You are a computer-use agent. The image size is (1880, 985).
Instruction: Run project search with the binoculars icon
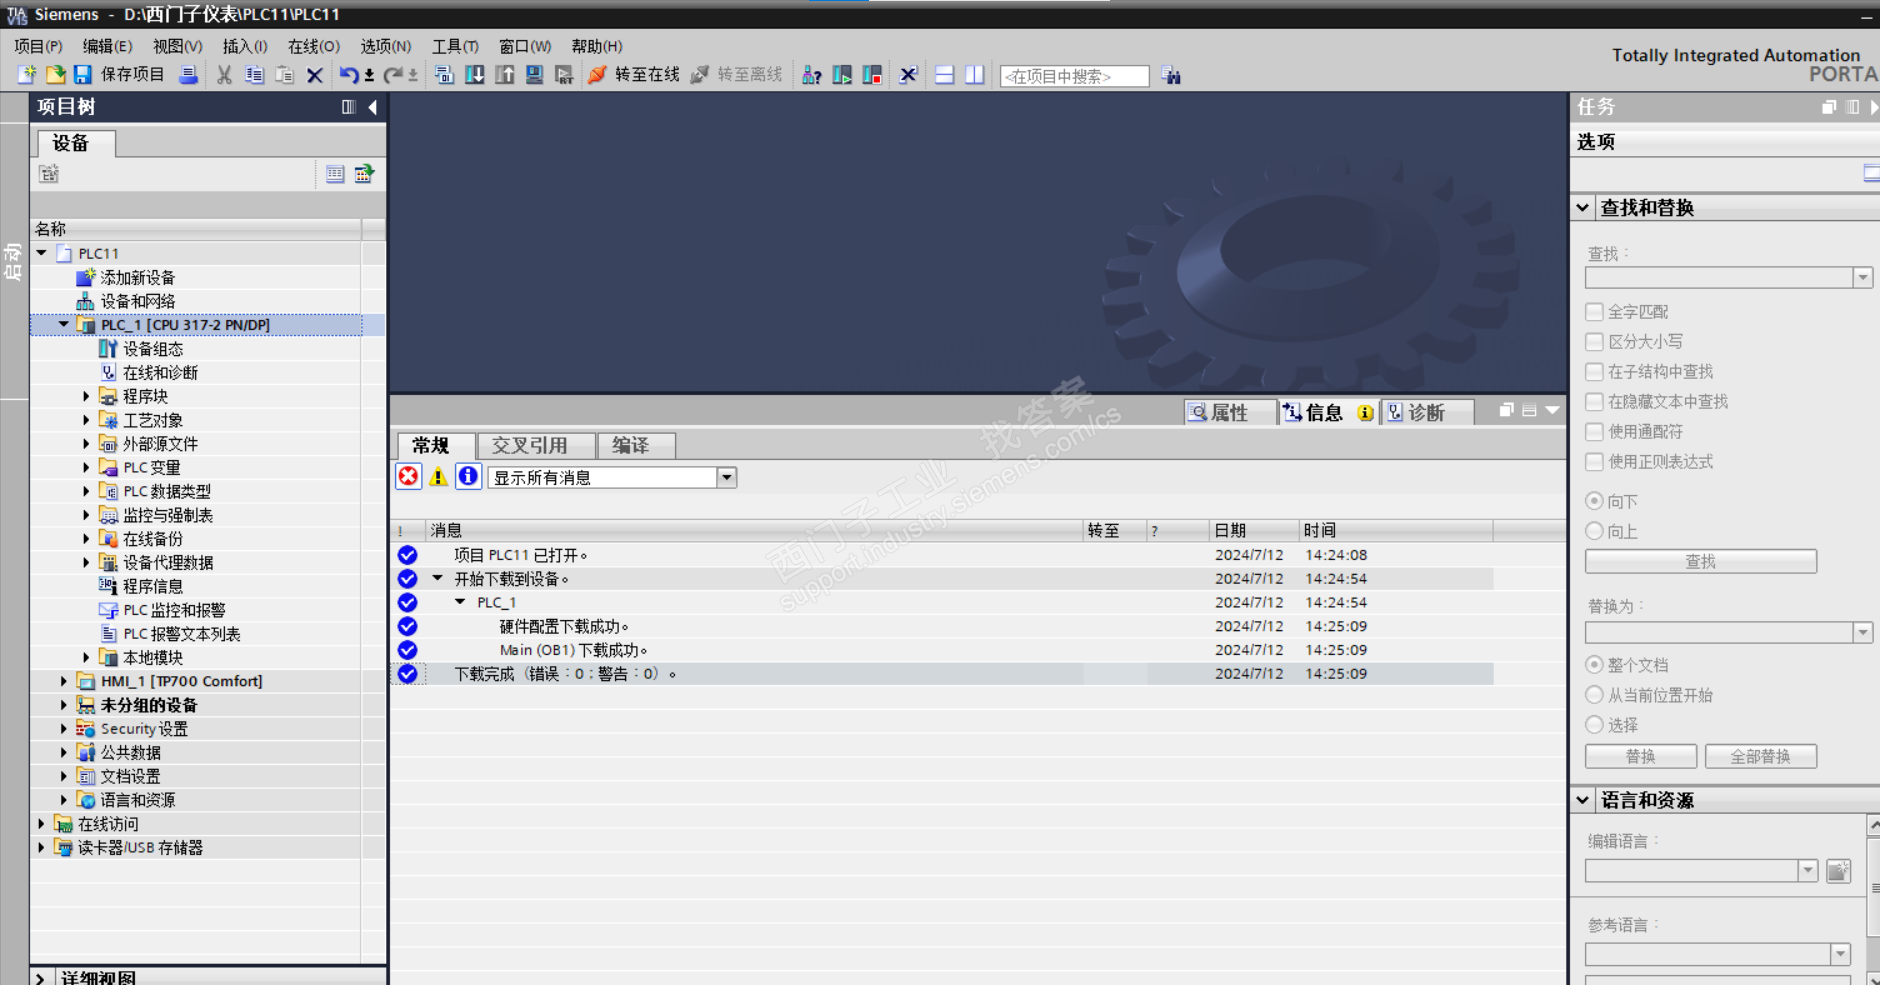(x=1171, y=76)
